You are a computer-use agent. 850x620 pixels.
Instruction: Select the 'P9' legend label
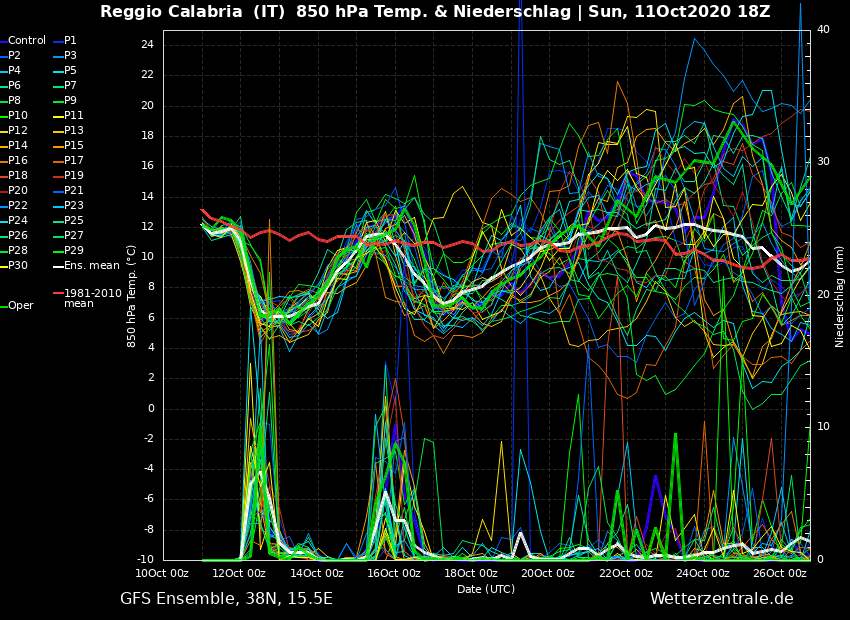70,100
